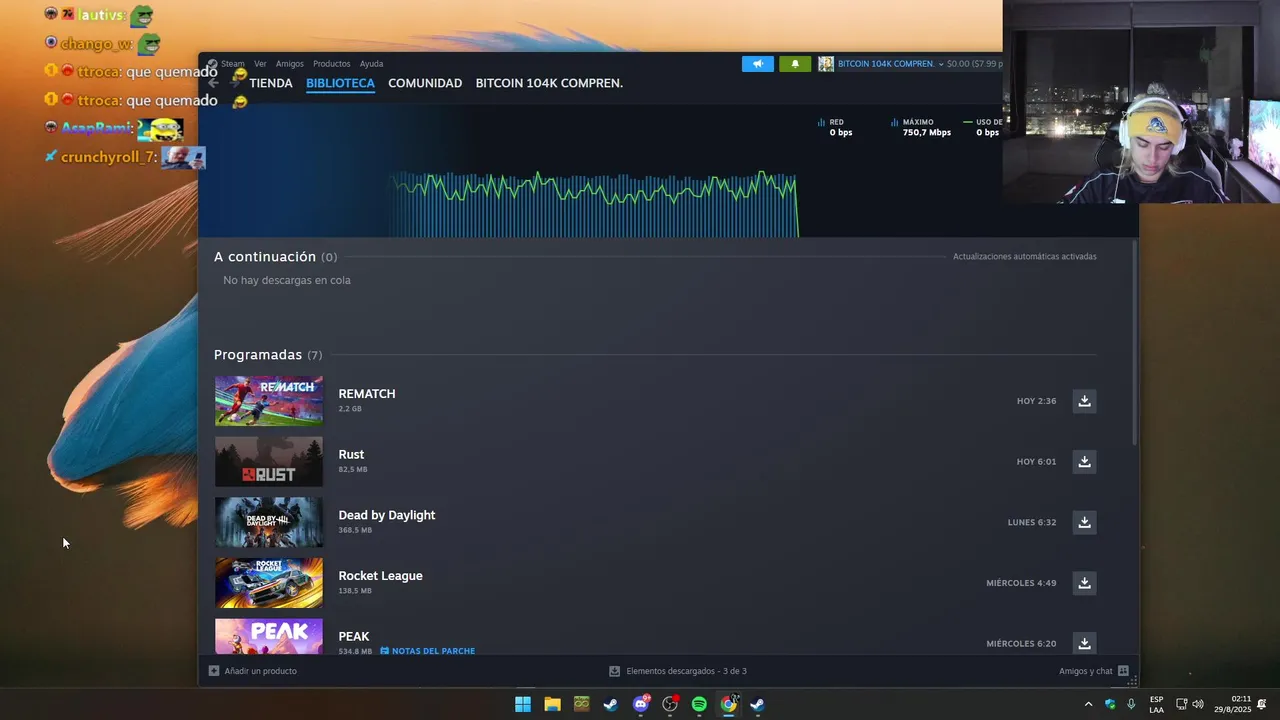Open the Dead by Daylight thumbnail
This screenshot has width=1280, height=720.
[x=269, y=522]
